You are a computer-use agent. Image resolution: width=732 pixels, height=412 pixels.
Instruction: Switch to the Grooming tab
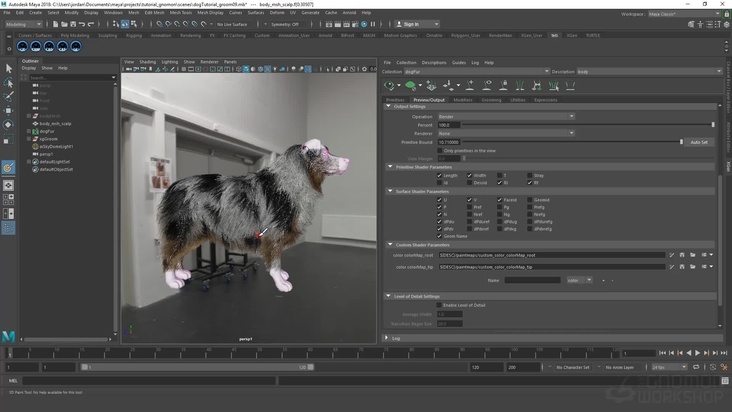491,100
